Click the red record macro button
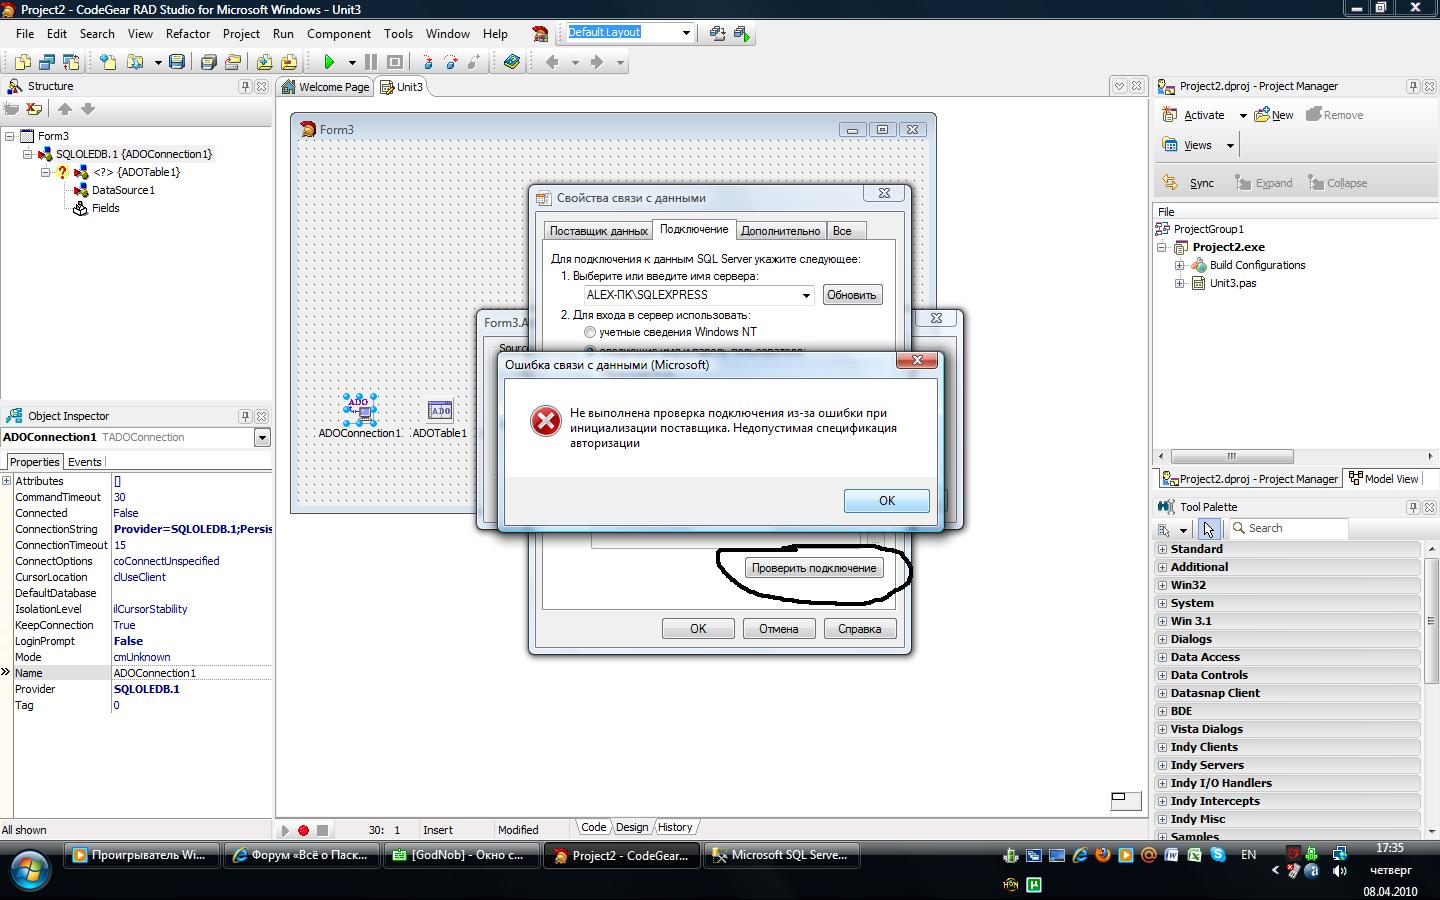The width and height of the screenshot is (1440, 900). [x=304, y=830]
